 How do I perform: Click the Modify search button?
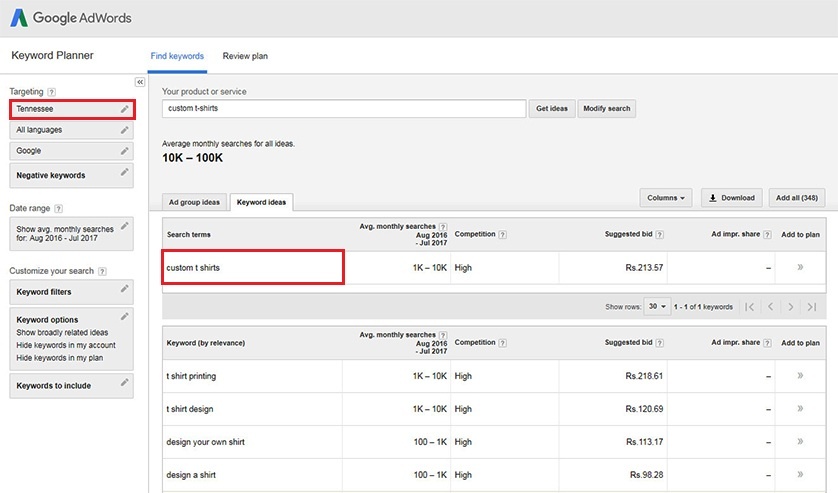(607, 109)
